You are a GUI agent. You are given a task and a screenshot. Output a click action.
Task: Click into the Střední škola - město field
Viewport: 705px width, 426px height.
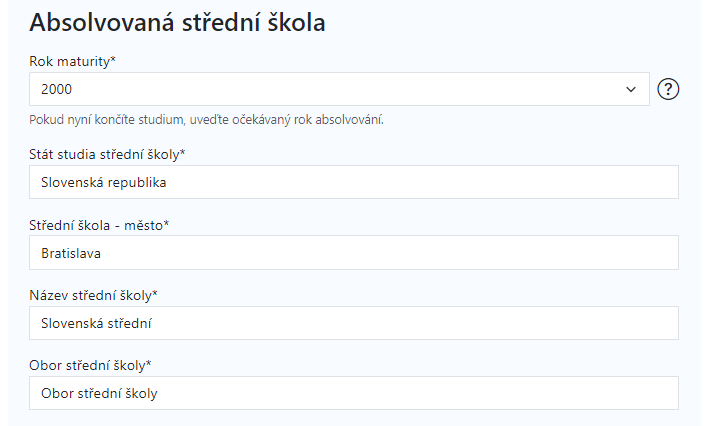(354, 253)
